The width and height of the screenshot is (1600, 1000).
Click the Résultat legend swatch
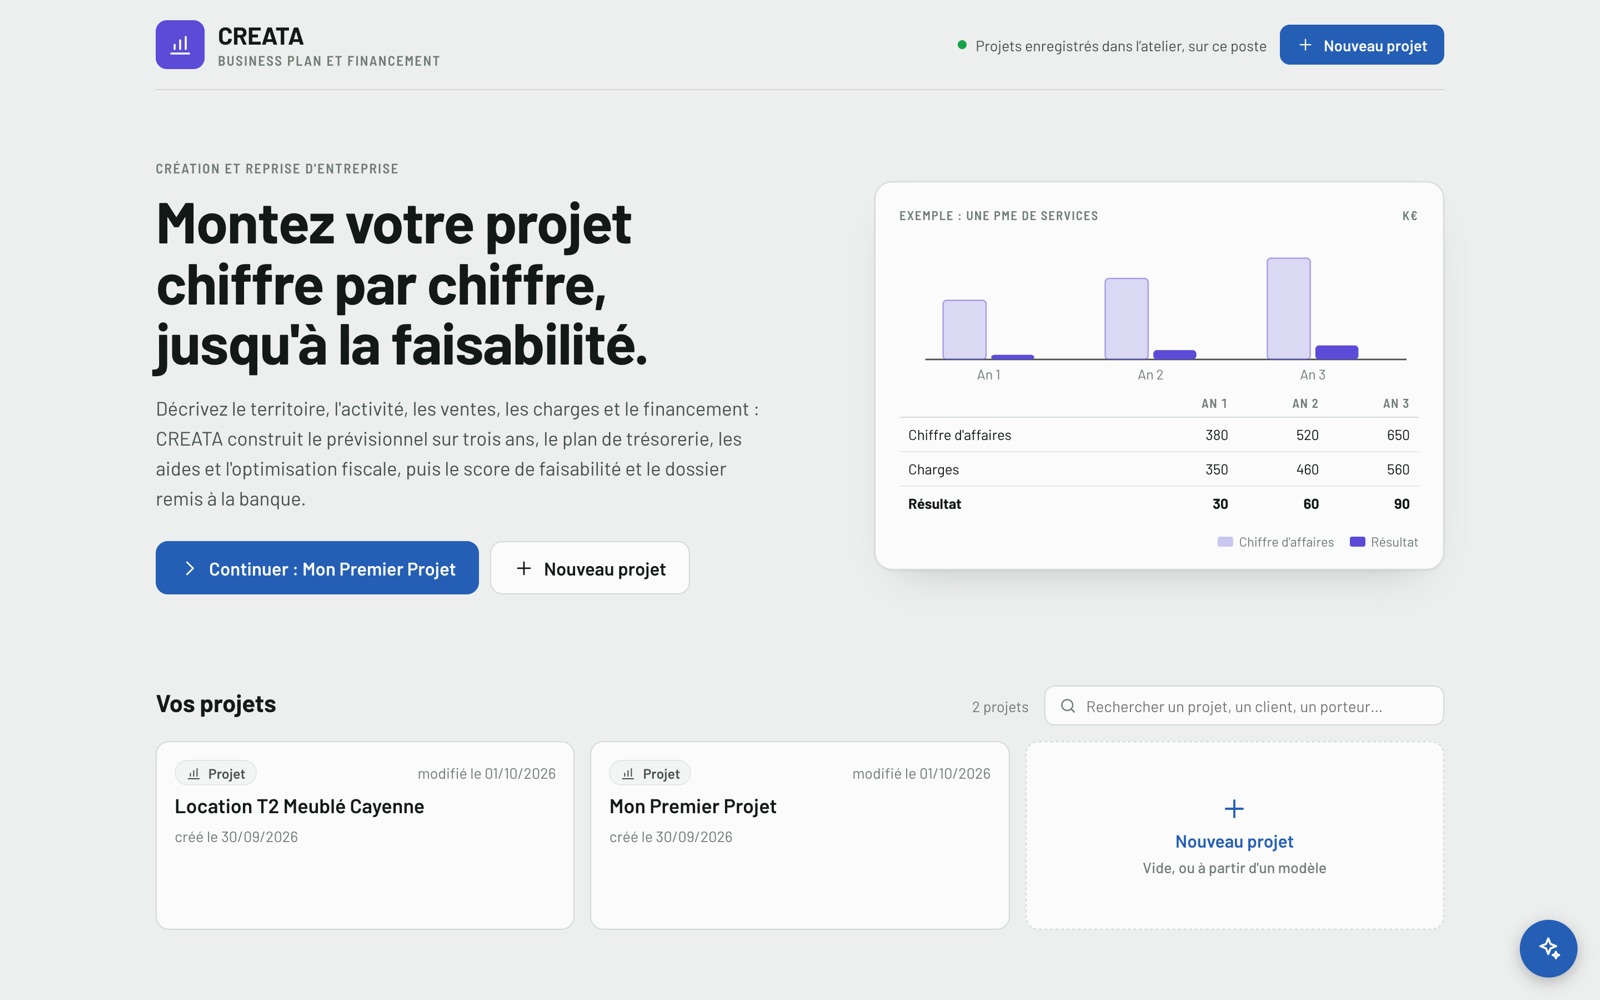click(x=1357, y=542)
